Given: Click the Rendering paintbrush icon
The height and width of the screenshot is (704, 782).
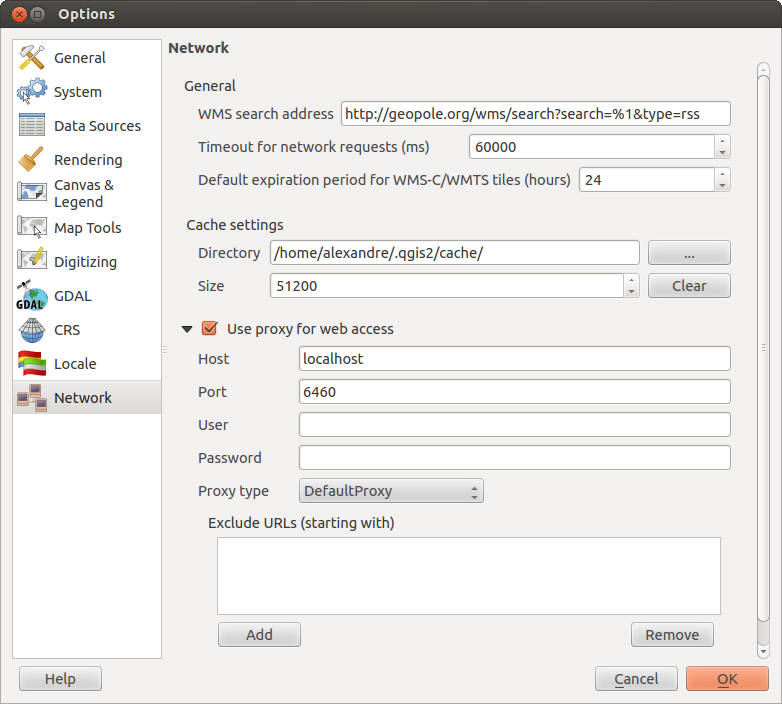Looking at the screenshot, I should tap(32, 160).
